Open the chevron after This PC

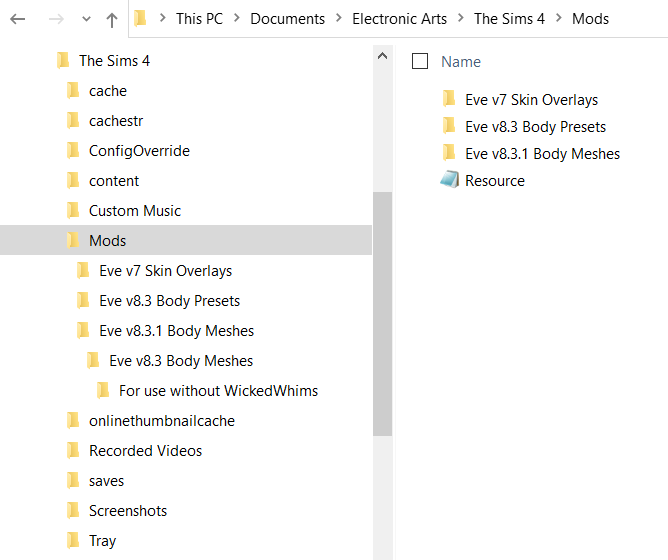tap(237, 18)
